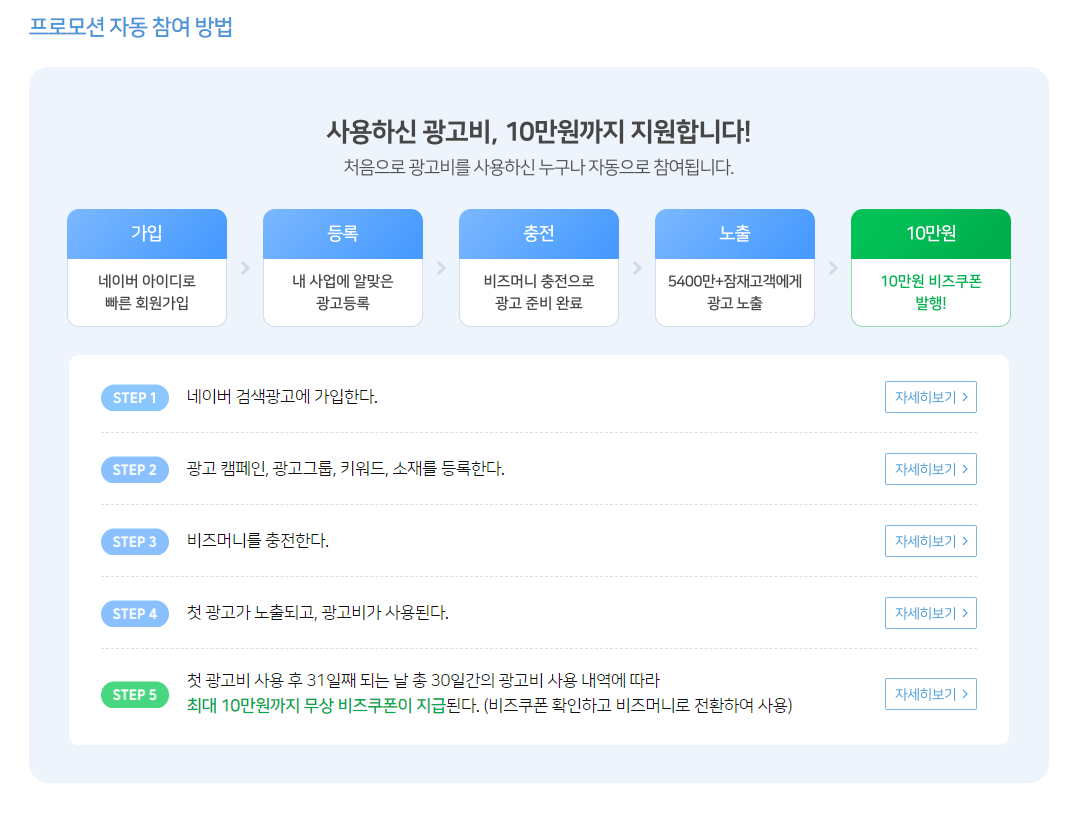Click text 네이버 검색광고에 가입한다.
Screen dimensions: 1075x814
tap(282, 396)
